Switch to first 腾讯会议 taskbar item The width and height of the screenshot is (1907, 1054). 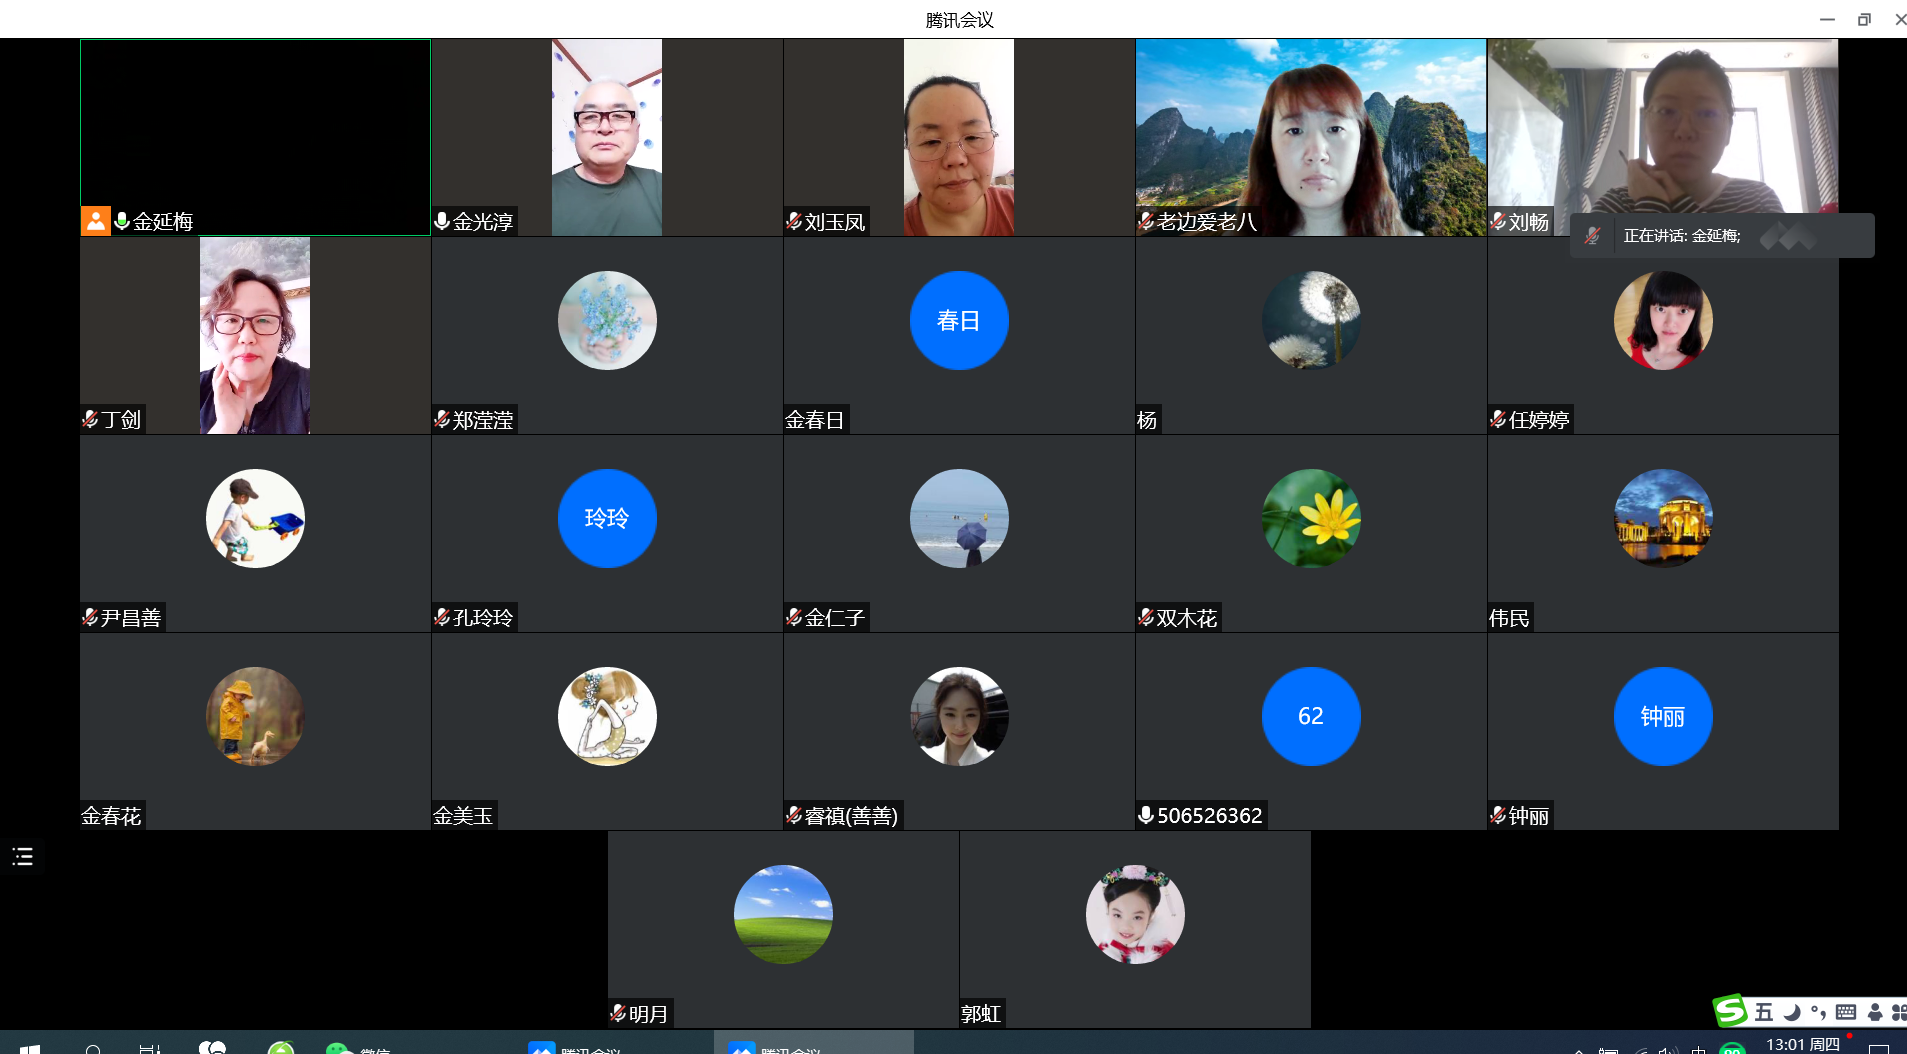tap(576, 1047)
